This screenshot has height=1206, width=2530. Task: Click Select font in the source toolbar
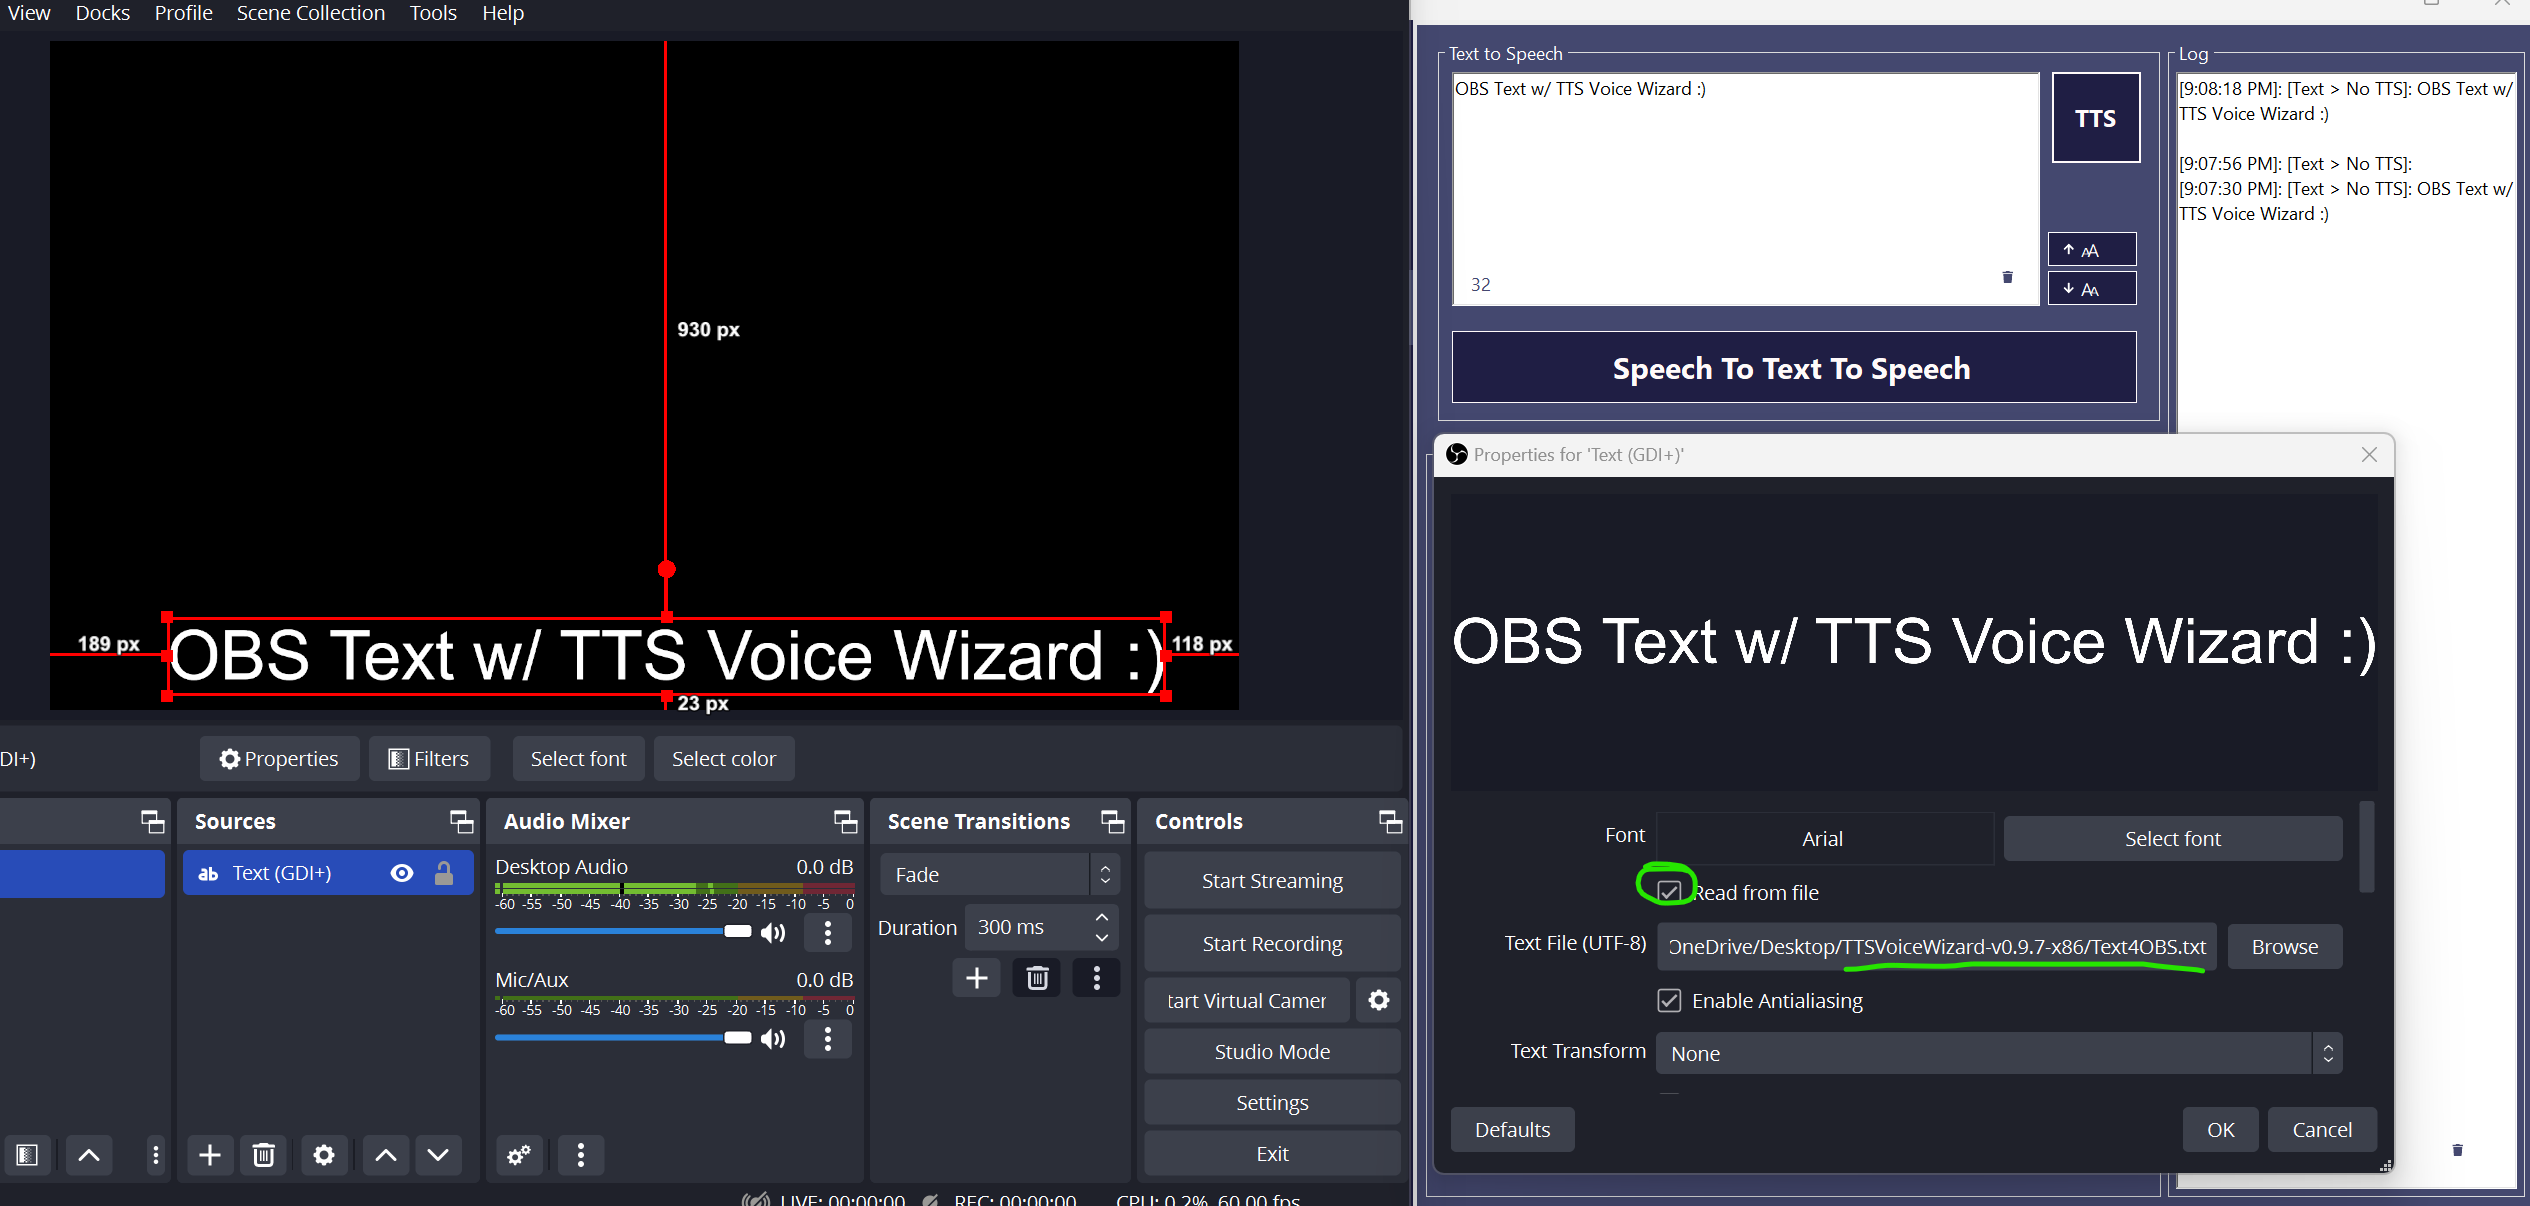(x=579, y=759)
